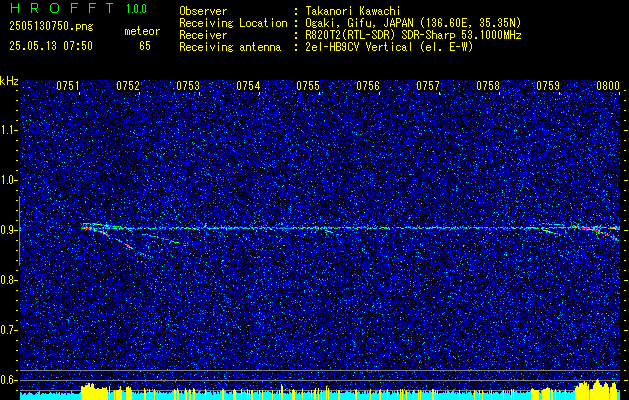The width and height of the screenshot is (629, 400).
Task: Click the Observer field label
Action: pyautogui.click(x=203, y=11)
